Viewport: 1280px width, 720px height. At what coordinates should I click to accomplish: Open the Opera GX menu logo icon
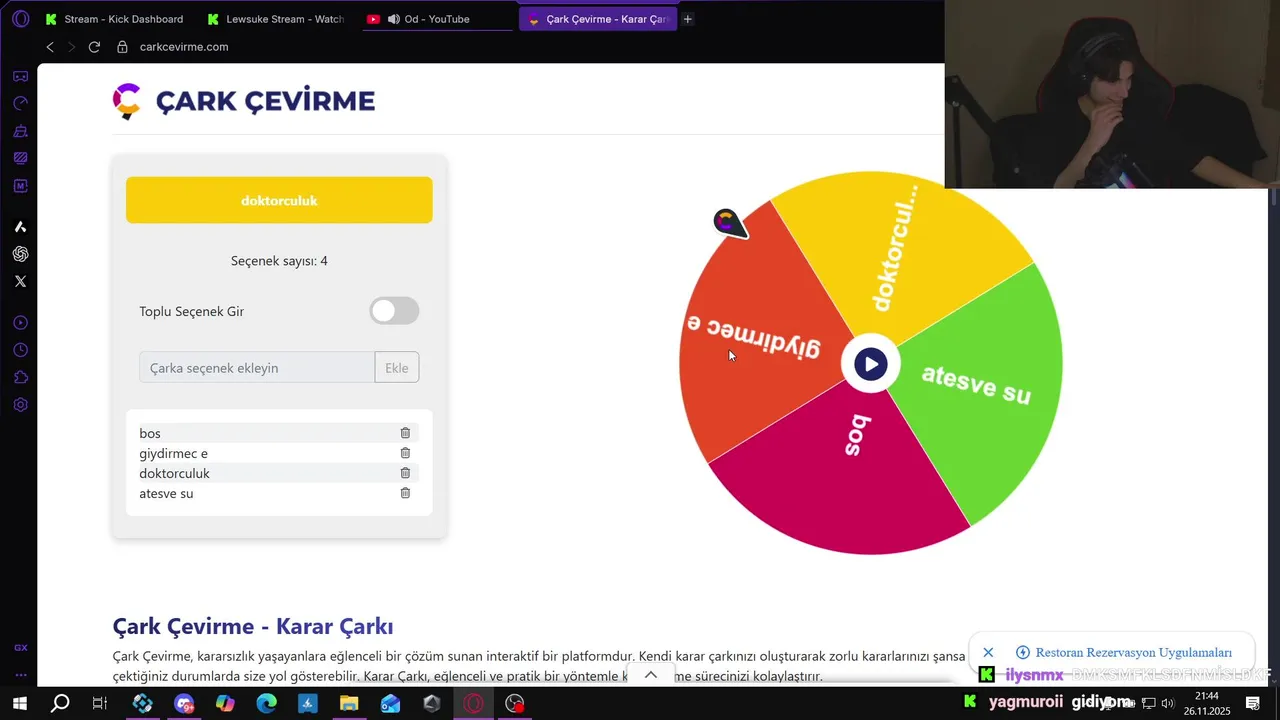20,19
